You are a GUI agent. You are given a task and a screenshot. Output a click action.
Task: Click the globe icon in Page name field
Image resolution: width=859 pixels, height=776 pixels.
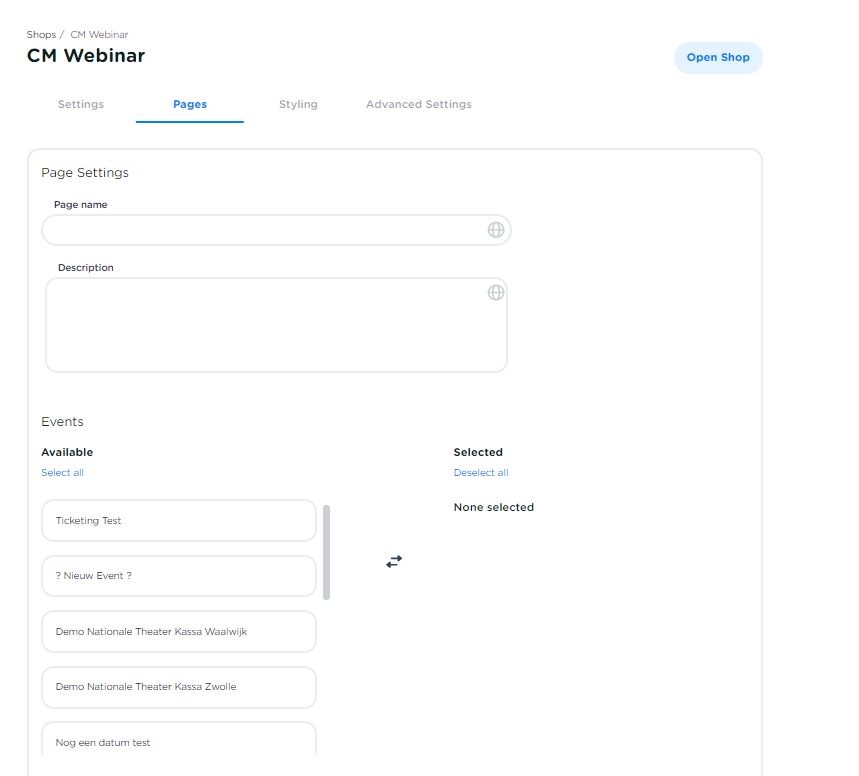pyautogui.click(x=495, y=230)
